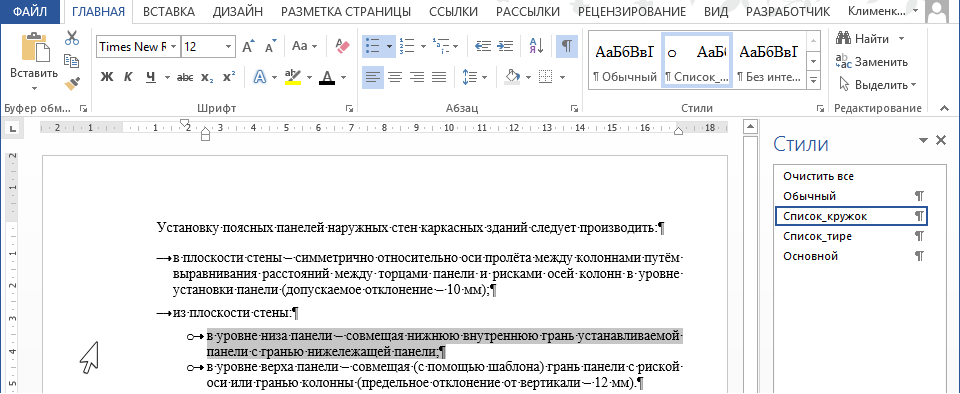Open the РАССЫЛКИ tab
This screenshot has height=394, width=960.
[528, 12]
